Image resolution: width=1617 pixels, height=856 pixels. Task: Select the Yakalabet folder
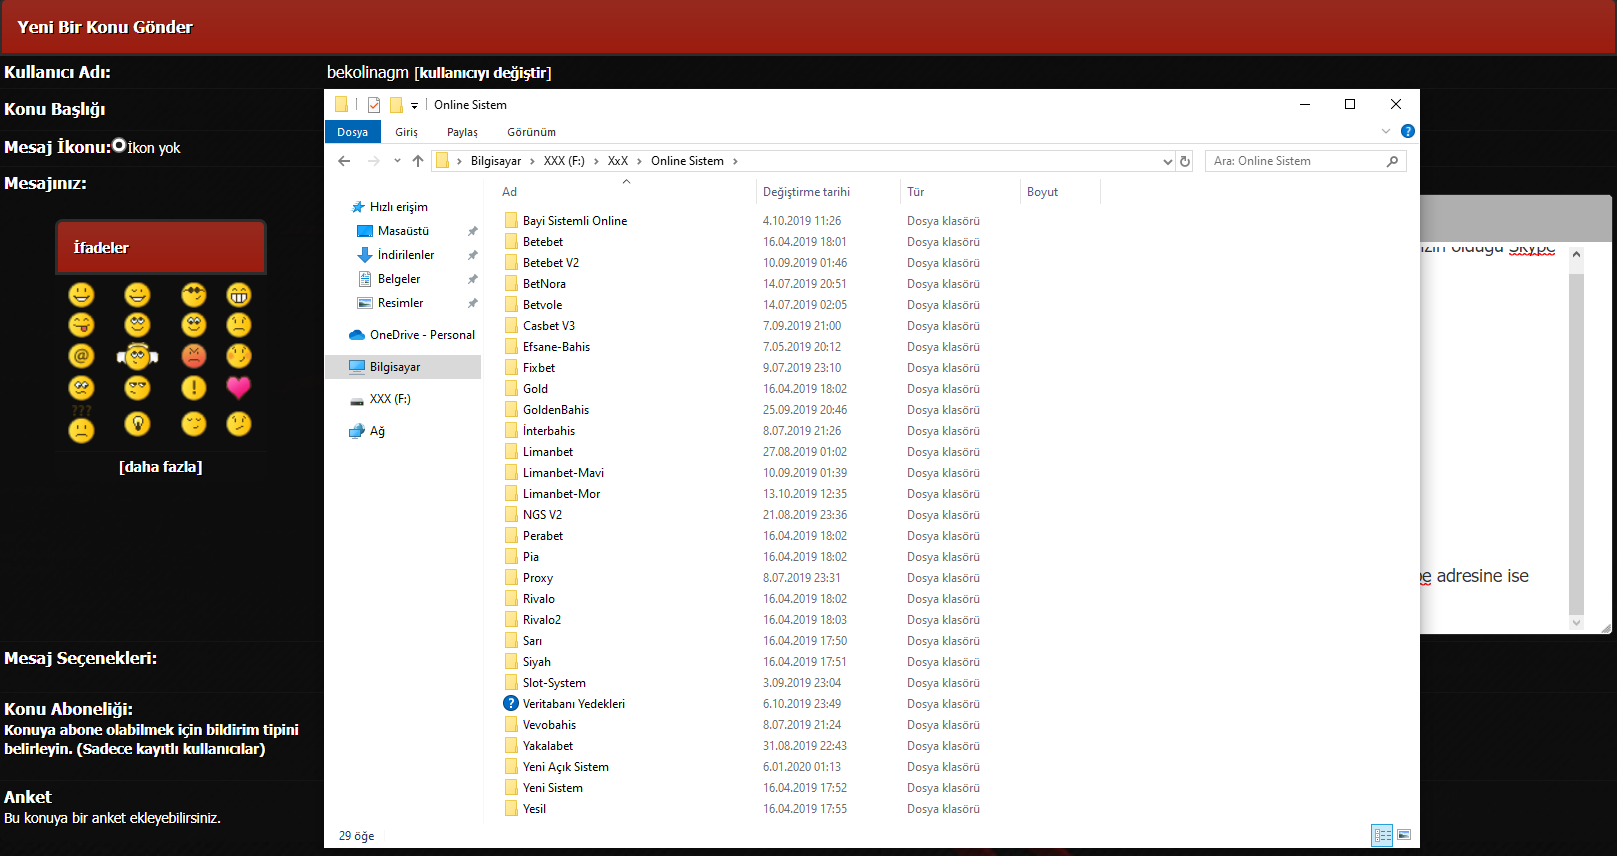(x=548, y=746)
